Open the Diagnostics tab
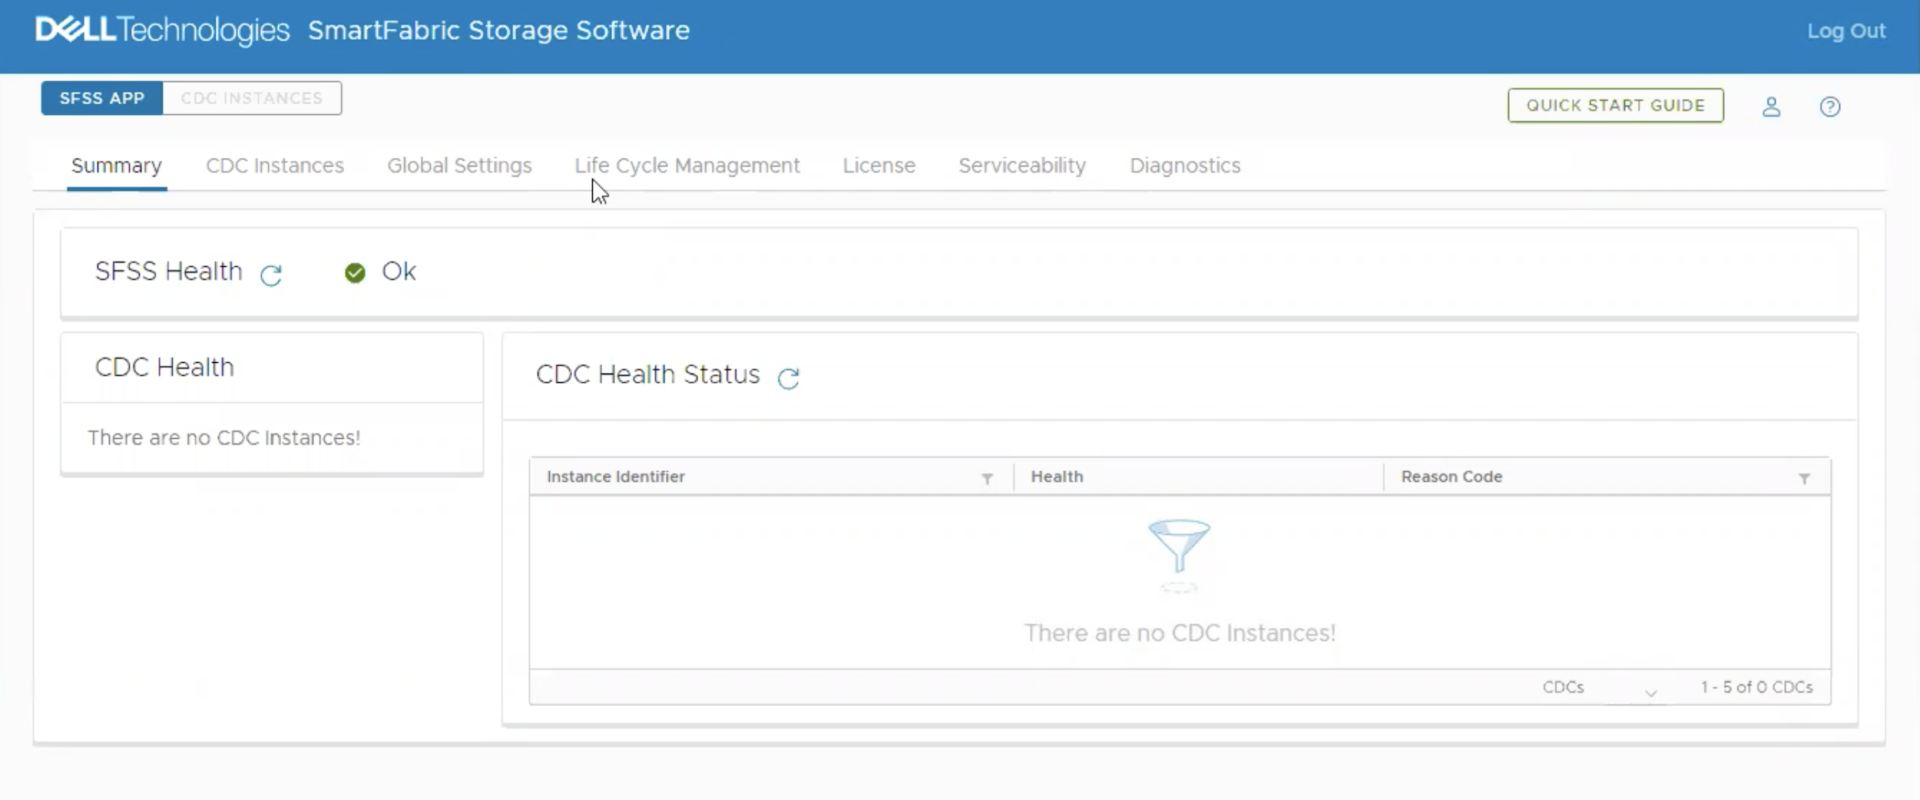Screen dimensions: 1920x800 [1185, 166]
